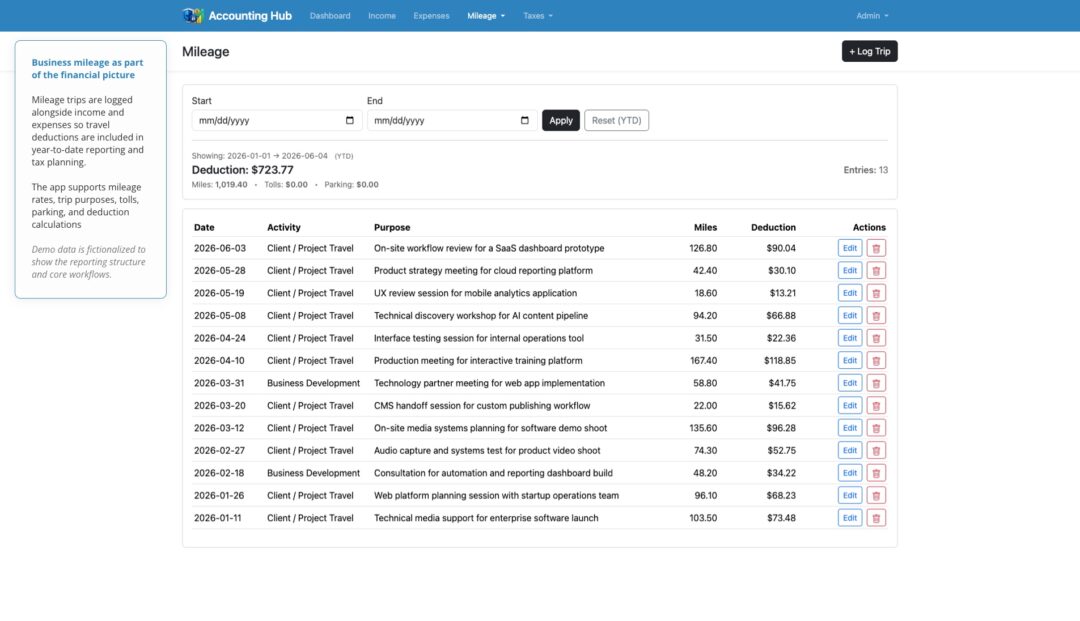1080x621 pixels.
Task: Edit the 2026-04-24 trip
Action: 850,338
